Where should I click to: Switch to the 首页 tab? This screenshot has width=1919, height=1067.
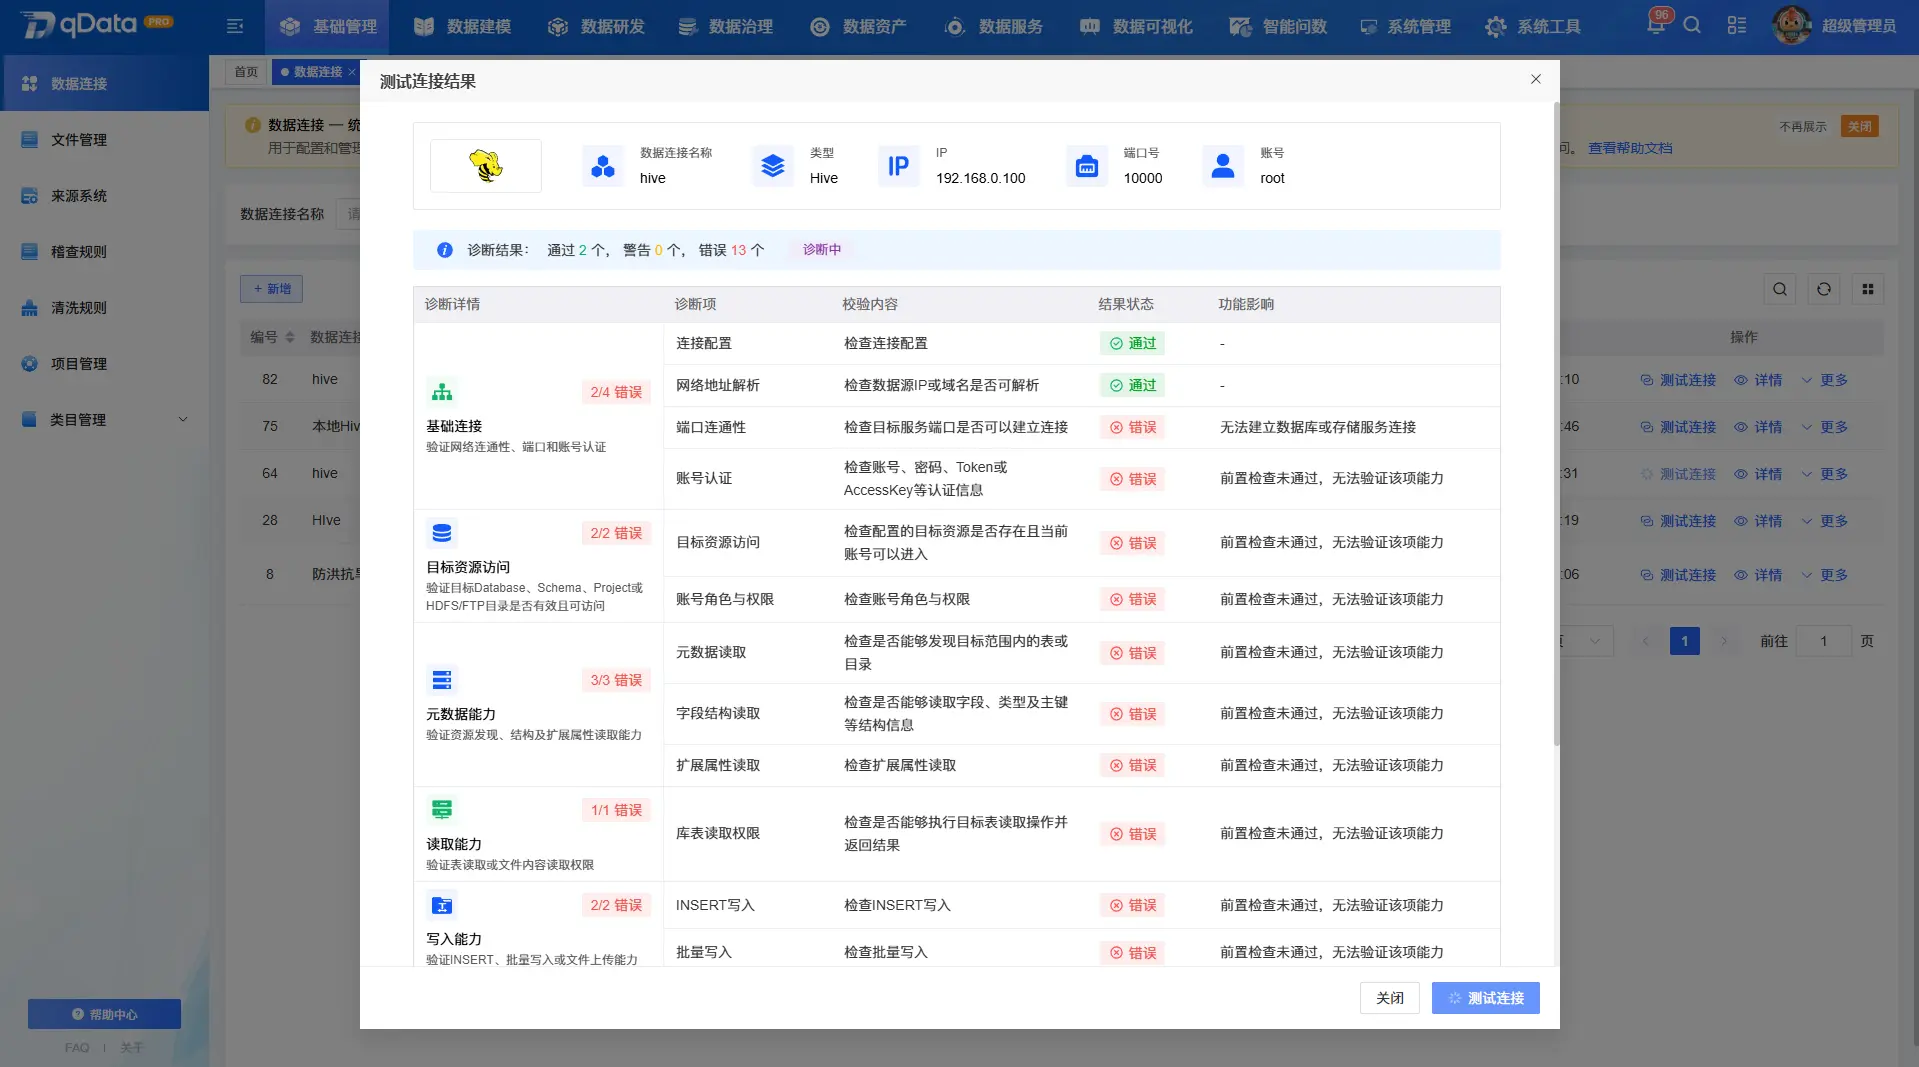click(x=246, y=72)
